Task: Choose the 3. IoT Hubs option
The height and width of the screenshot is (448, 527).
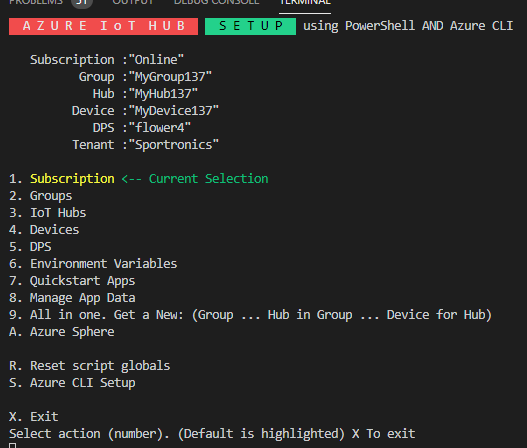Action: click(x=48, y=213)
